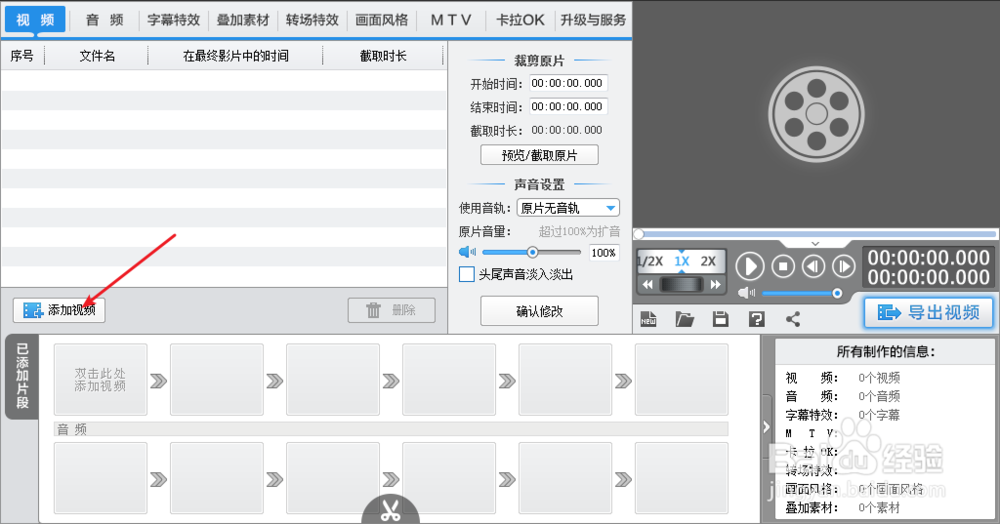Click the 超过100%为扩音 hint text
This screenshot has height=524, width=1000.
pyautogui.click(x=579, y=231)
